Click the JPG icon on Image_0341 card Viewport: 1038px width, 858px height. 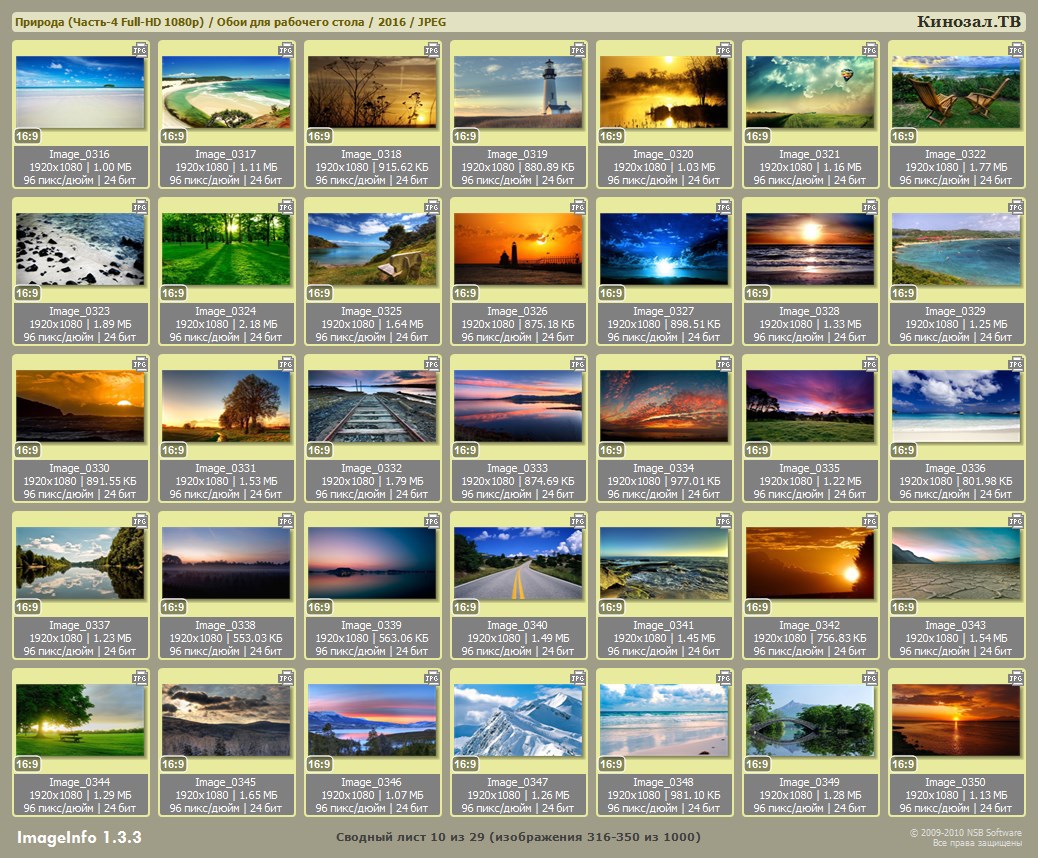click(x=724, y=521)
